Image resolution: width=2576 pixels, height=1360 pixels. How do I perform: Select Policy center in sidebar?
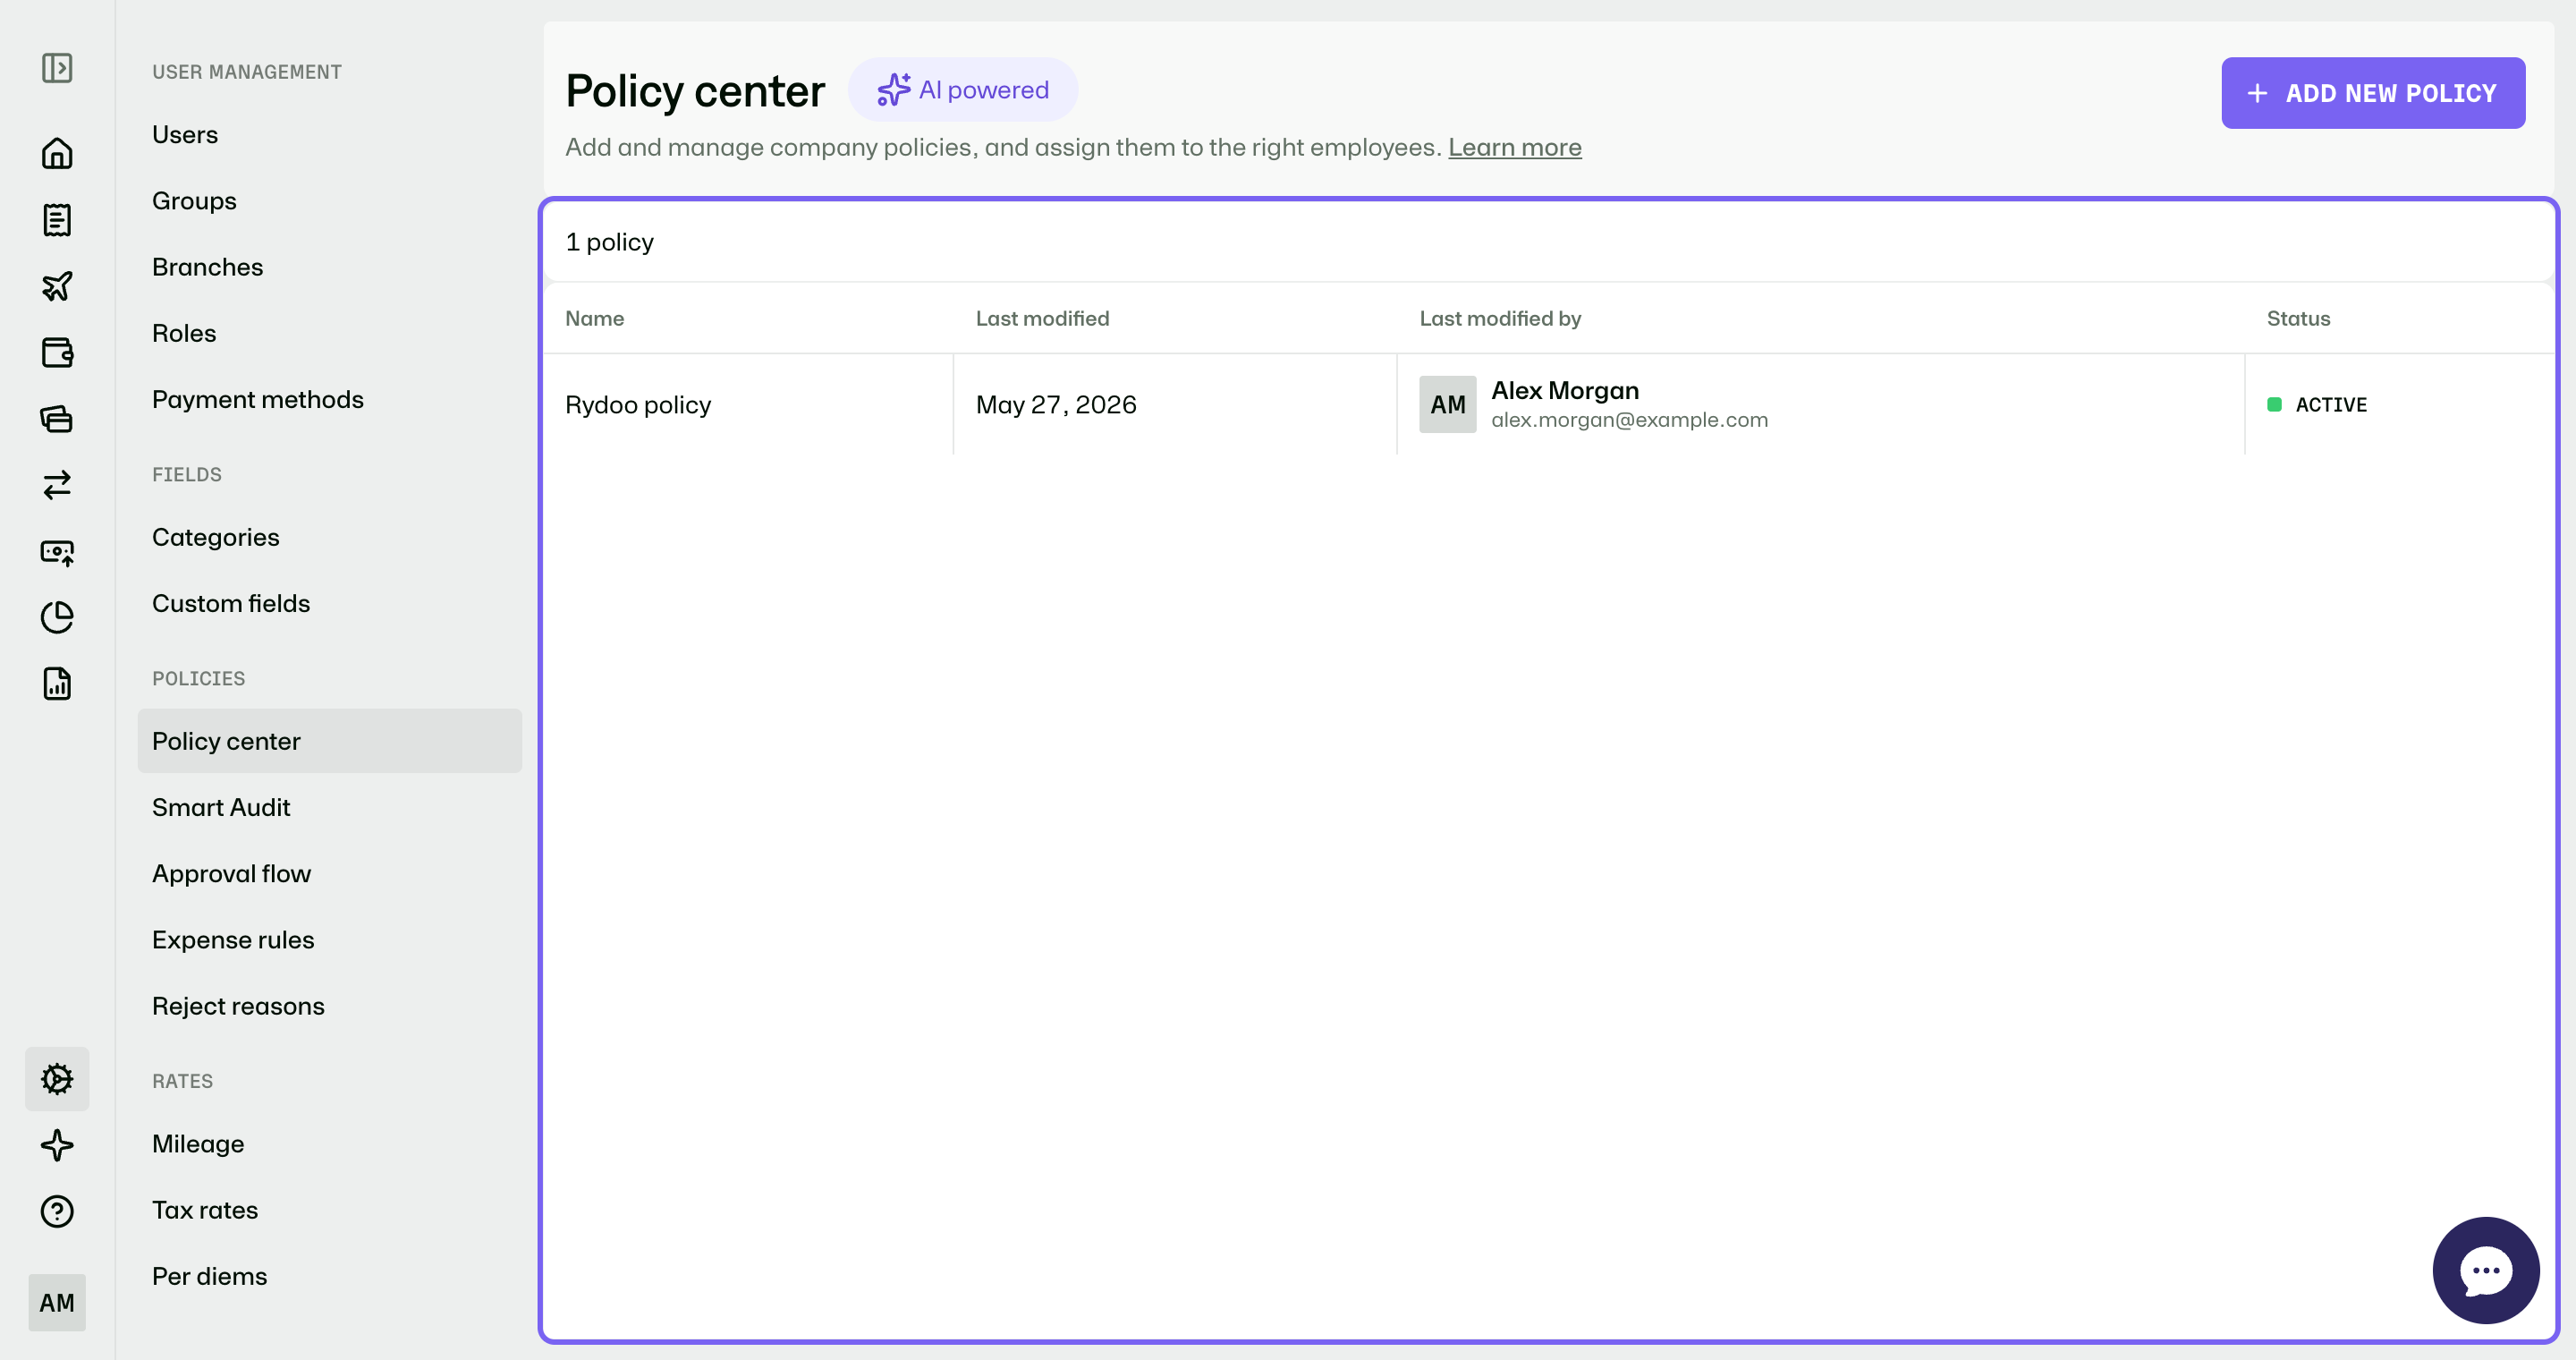point(329,741)
